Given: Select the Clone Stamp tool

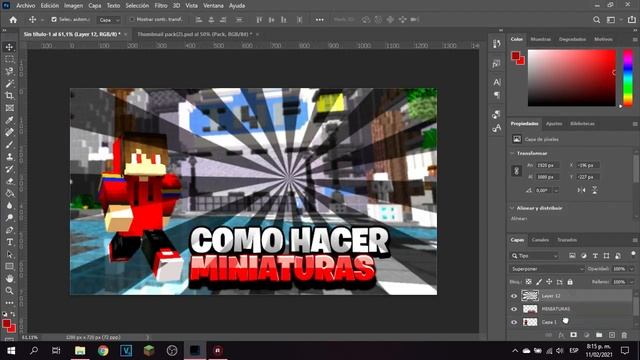Looking at the screenshot, I should pyautogui.click(x=9, y=157).
